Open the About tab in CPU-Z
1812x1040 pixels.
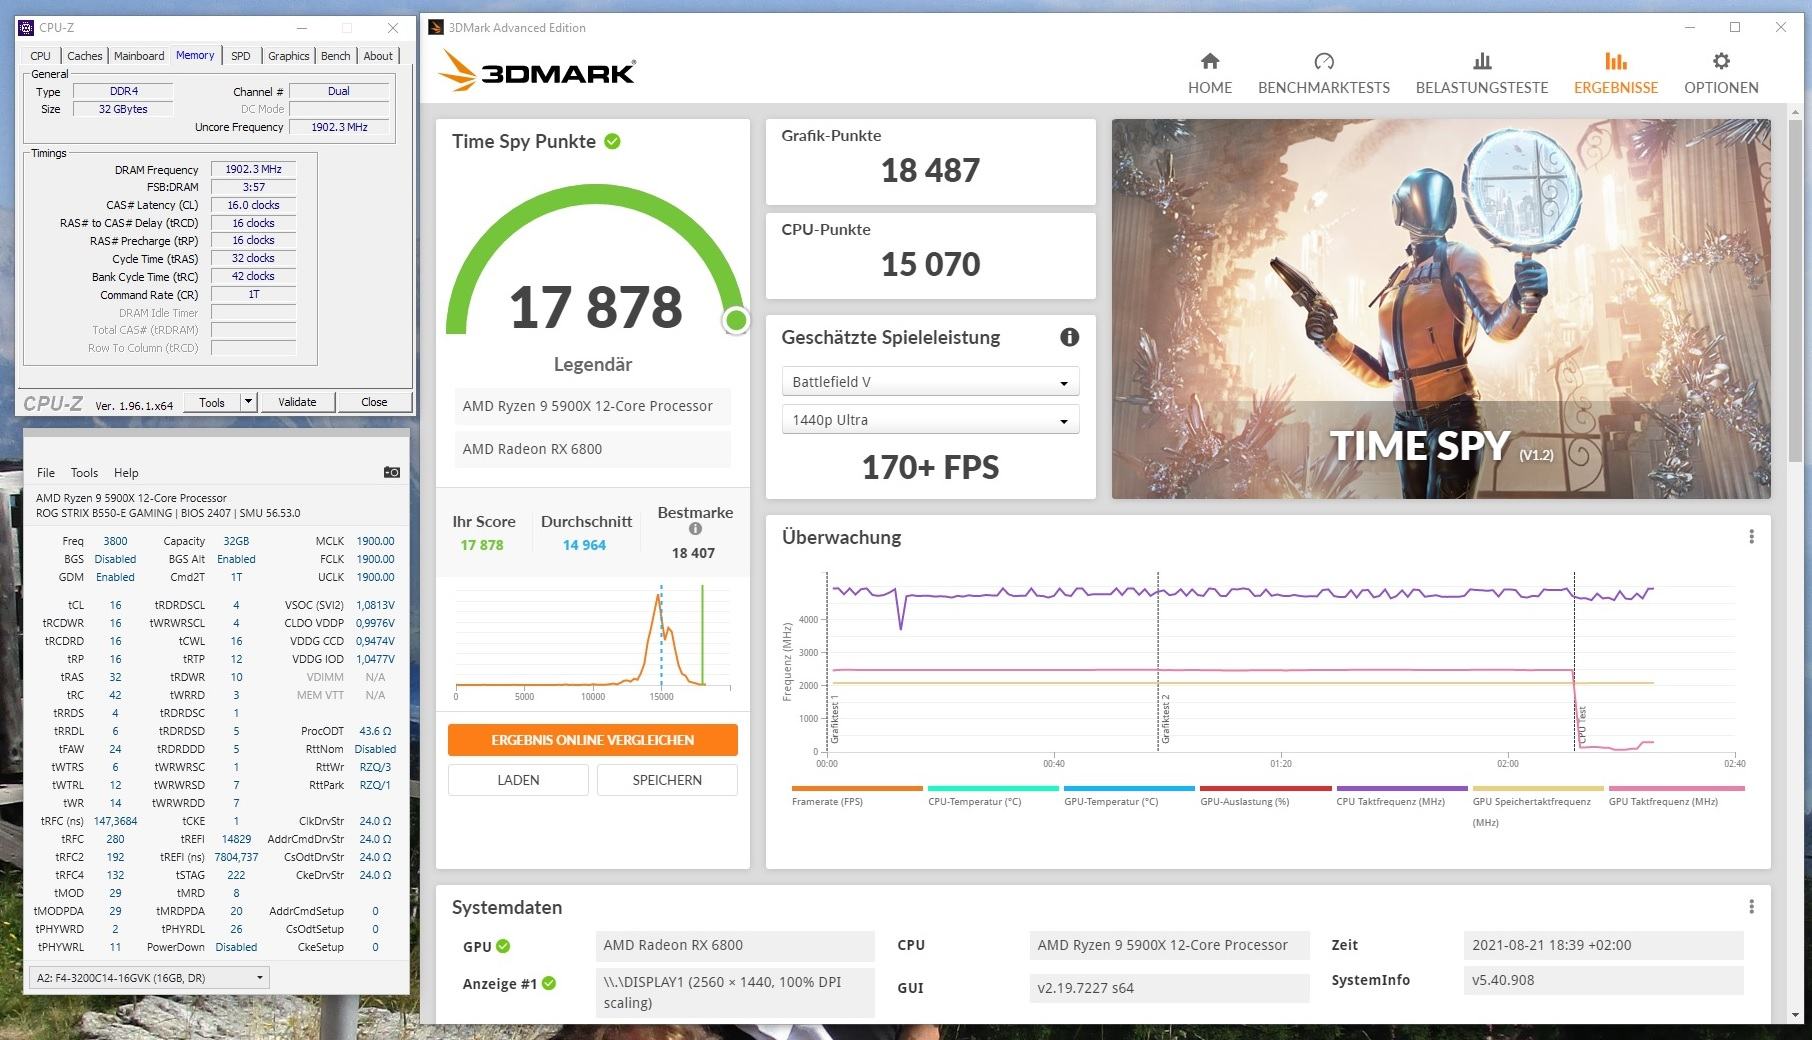coord(378,56)
